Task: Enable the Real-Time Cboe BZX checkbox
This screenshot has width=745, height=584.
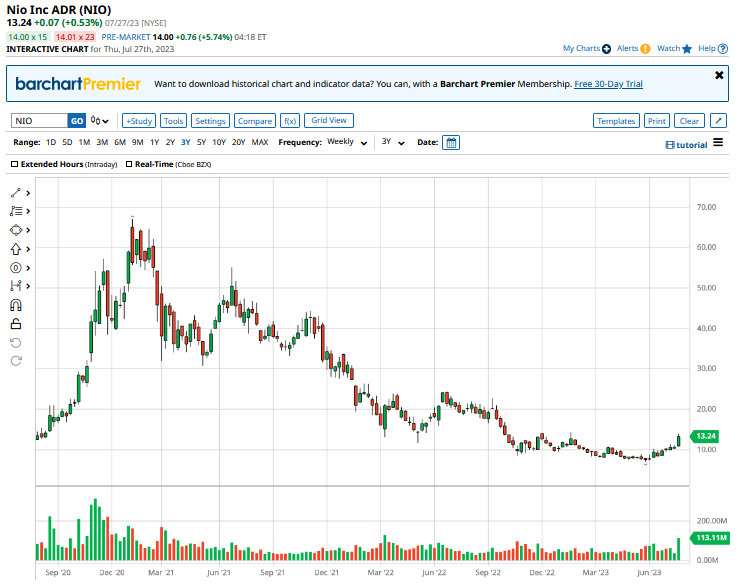Action: pos(129,164)
